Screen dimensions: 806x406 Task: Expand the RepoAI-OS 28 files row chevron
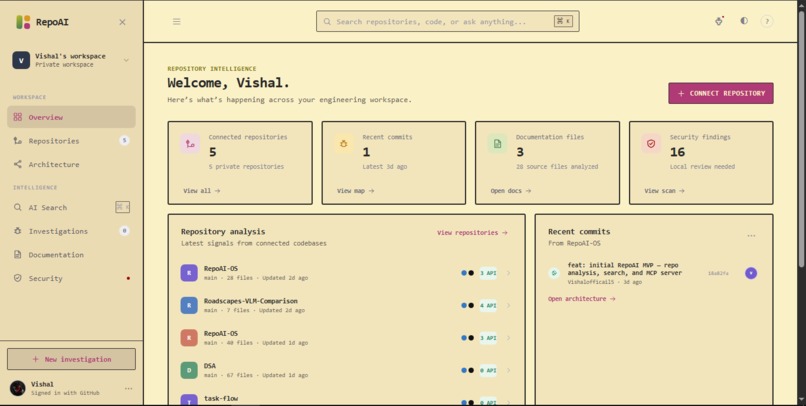509,273
